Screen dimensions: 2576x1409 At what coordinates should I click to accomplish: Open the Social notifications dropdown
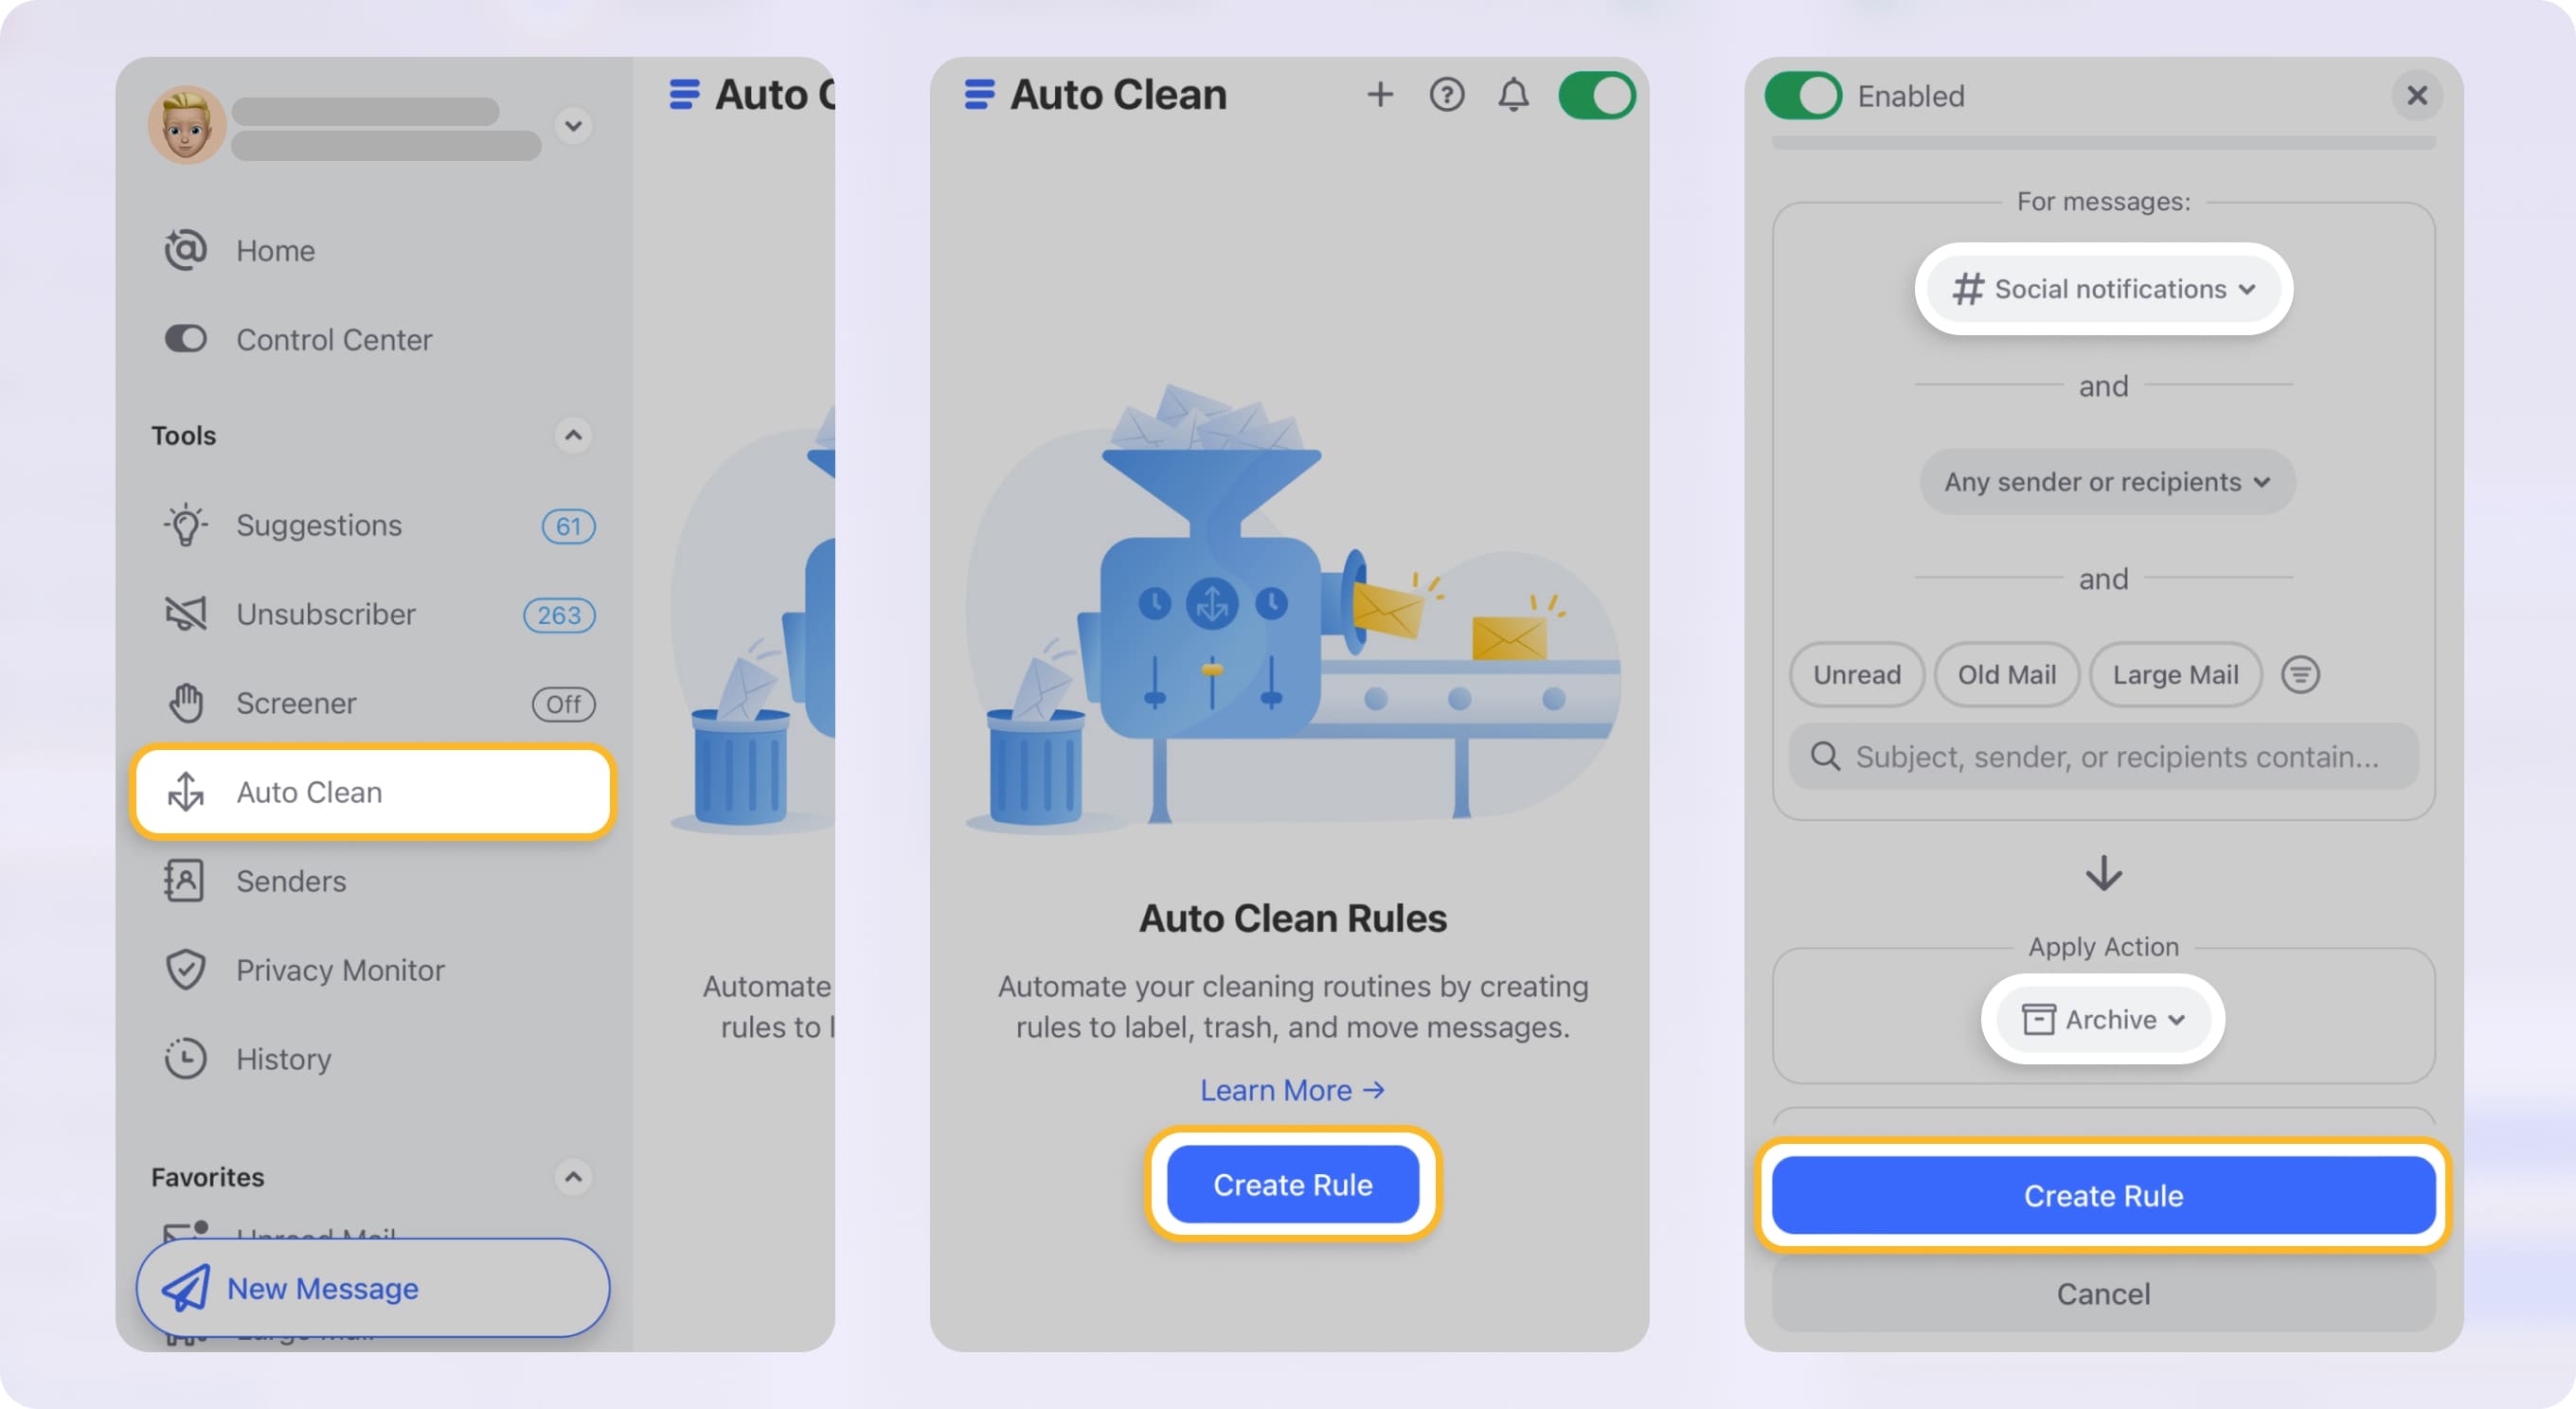tap(2104, 289)
